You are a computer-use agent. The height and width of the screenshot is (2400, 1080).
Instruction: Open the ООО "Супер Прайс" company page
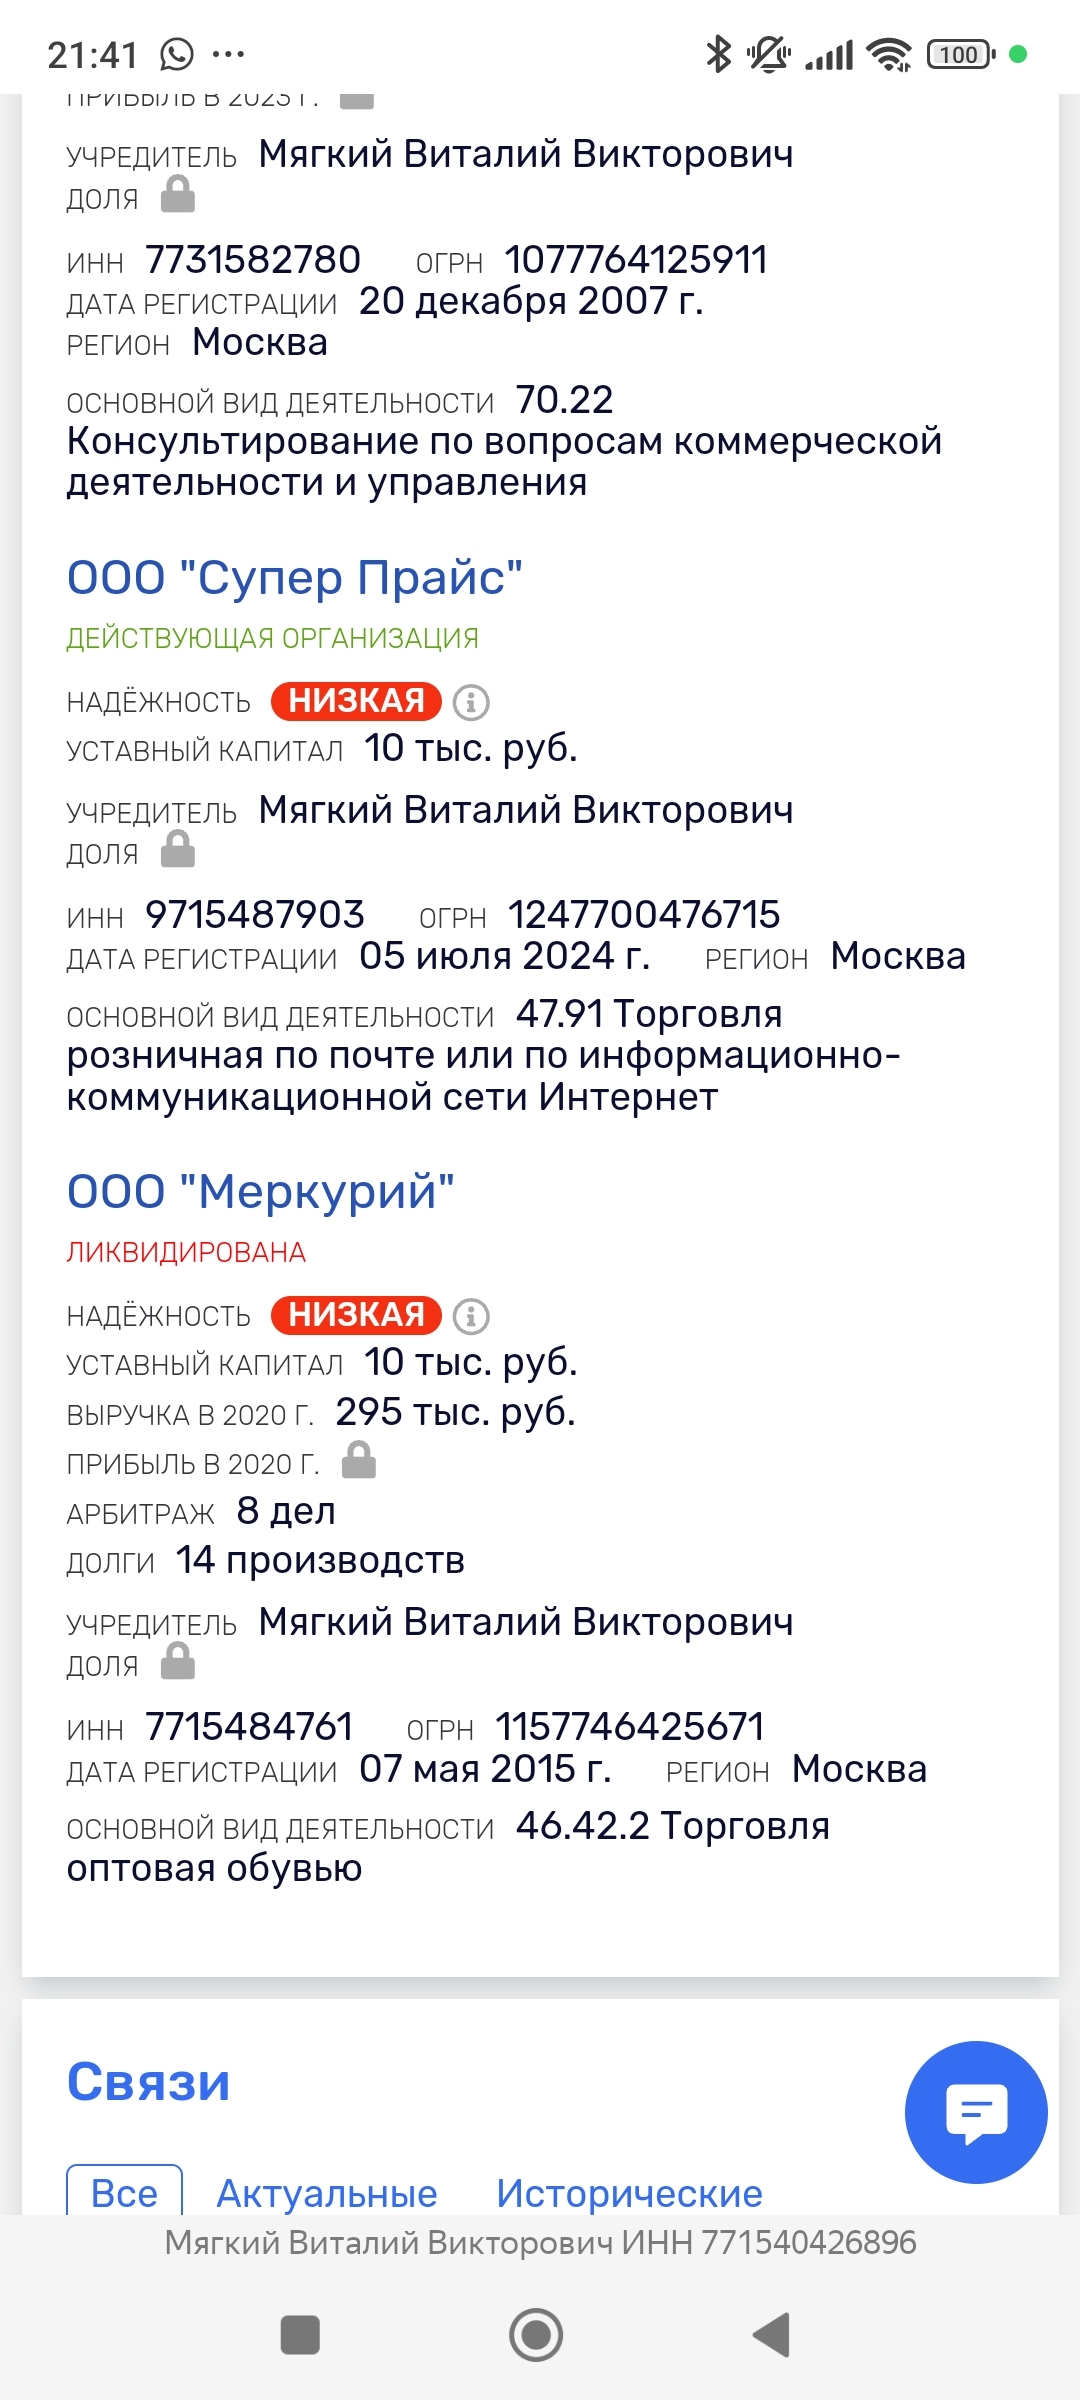tap(294, 578)
